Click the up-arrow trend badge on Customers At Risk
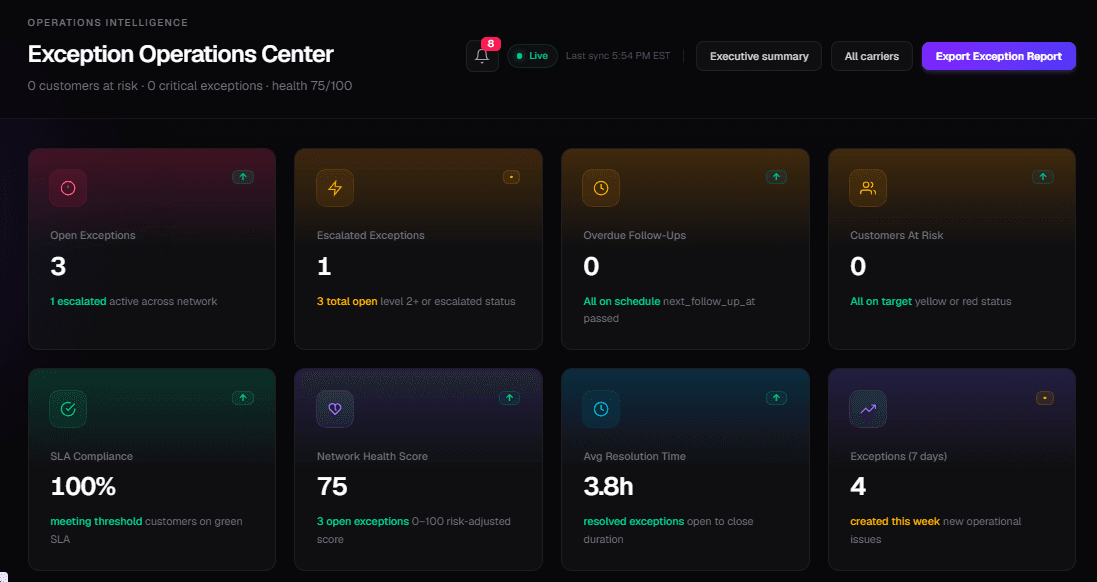The height and width of the screenshot is (582, 1097). coord(1042,177)
